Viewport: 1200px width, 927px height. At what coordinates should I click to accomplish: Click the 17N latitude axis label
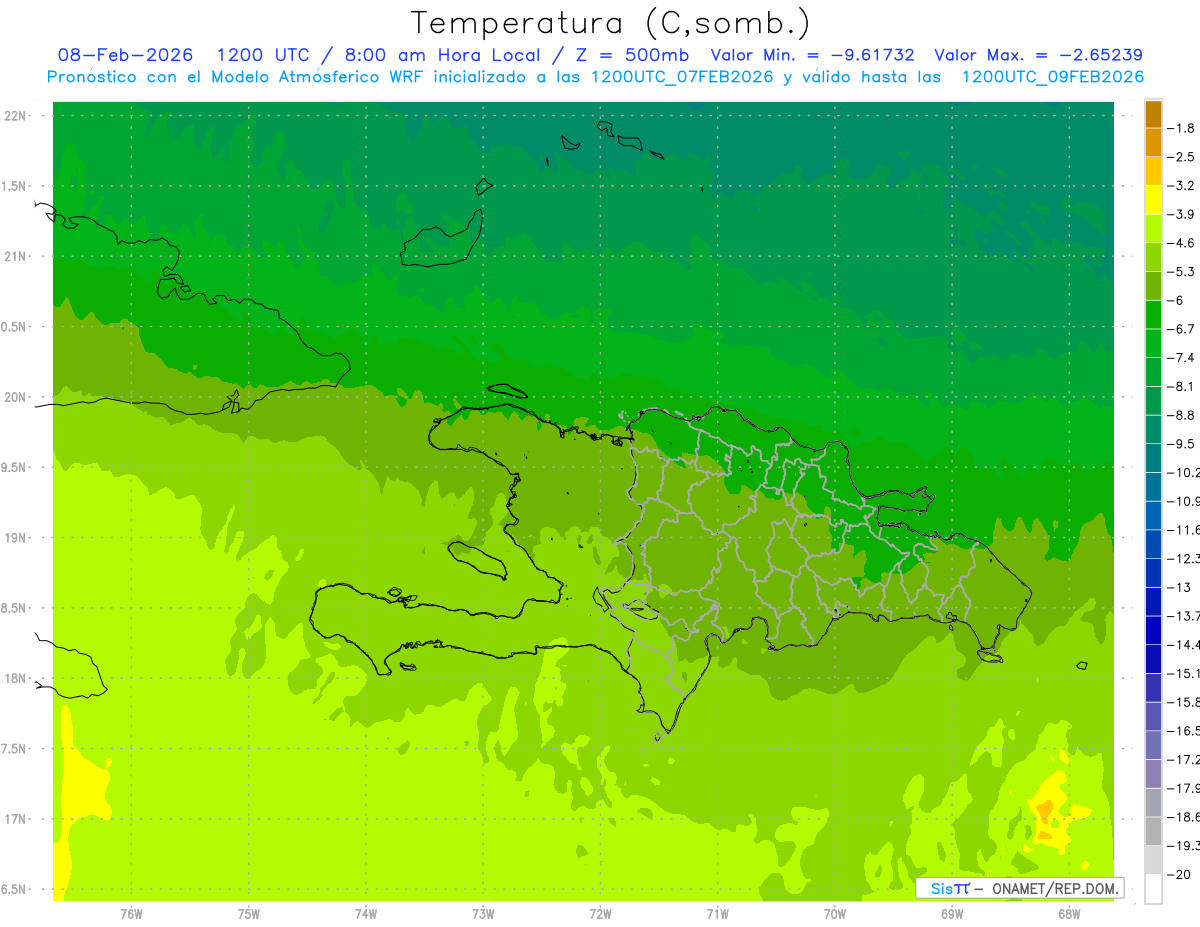click(15, 819)
